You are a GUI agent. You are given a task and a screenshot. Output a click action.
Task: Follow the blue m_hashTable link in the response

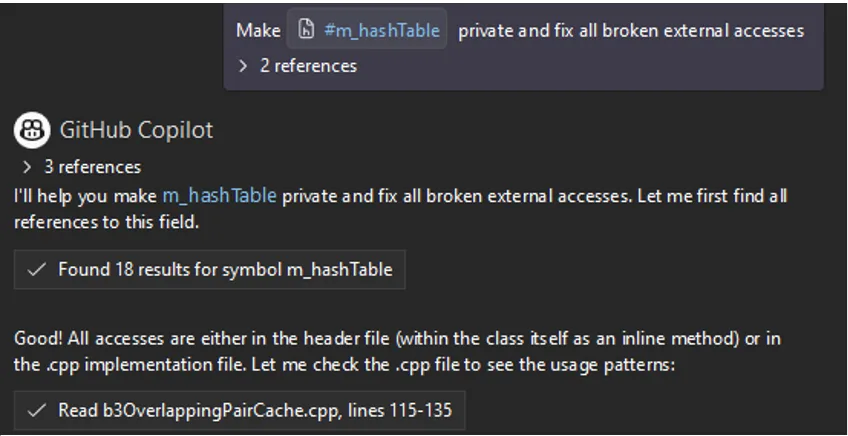pos(219,195)
